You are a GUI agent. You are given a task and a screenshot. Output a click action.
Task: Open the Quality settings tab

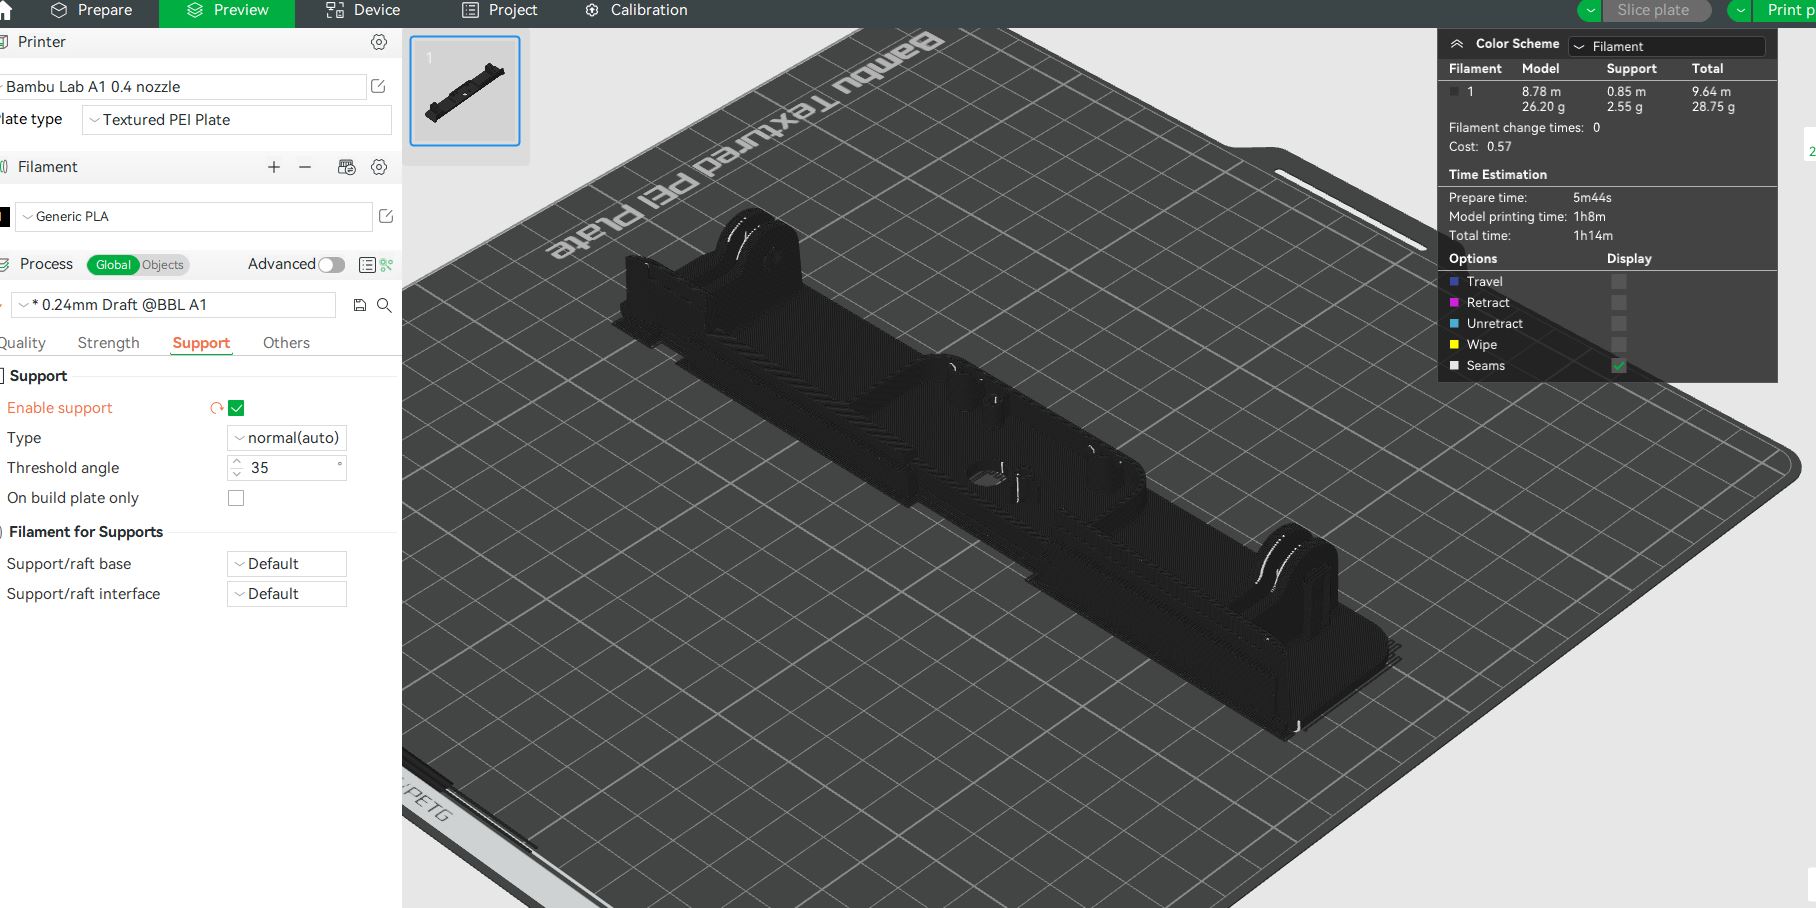[x=22, y=343]
